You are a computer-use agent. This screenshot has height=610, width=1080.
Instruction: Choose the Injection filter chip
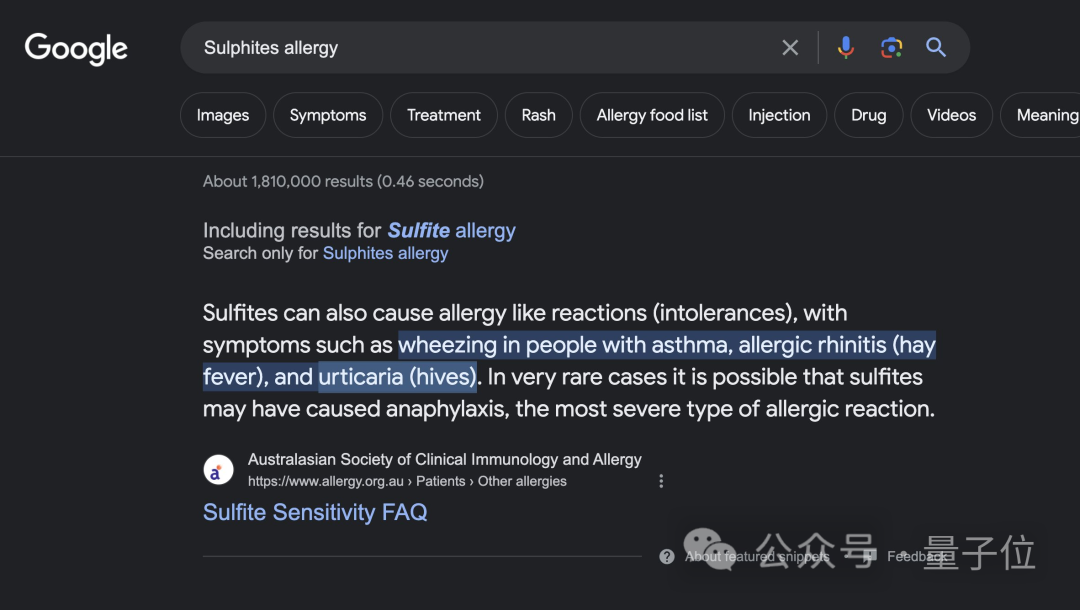(779, 115)
